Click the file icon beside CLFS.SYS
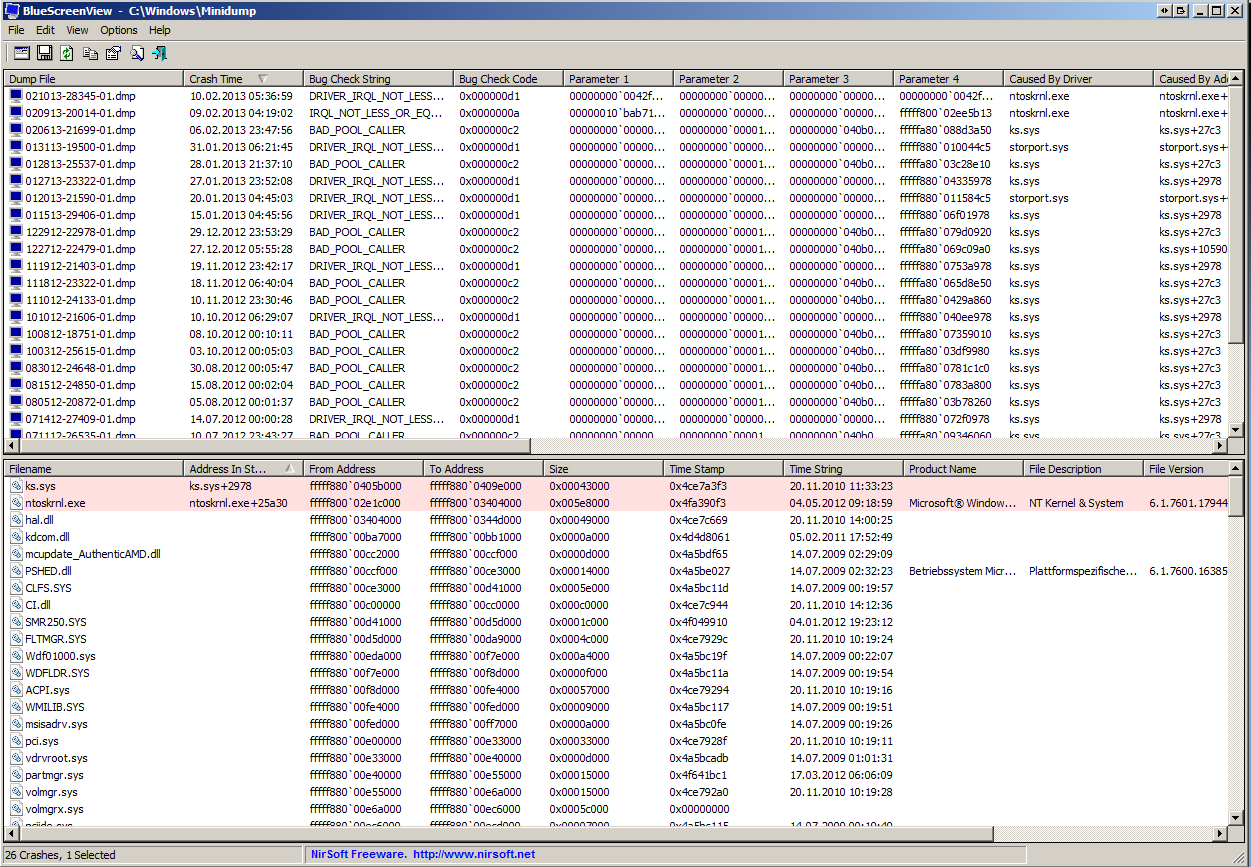This screenshot has height=867, width=1251. pos(16,588)
